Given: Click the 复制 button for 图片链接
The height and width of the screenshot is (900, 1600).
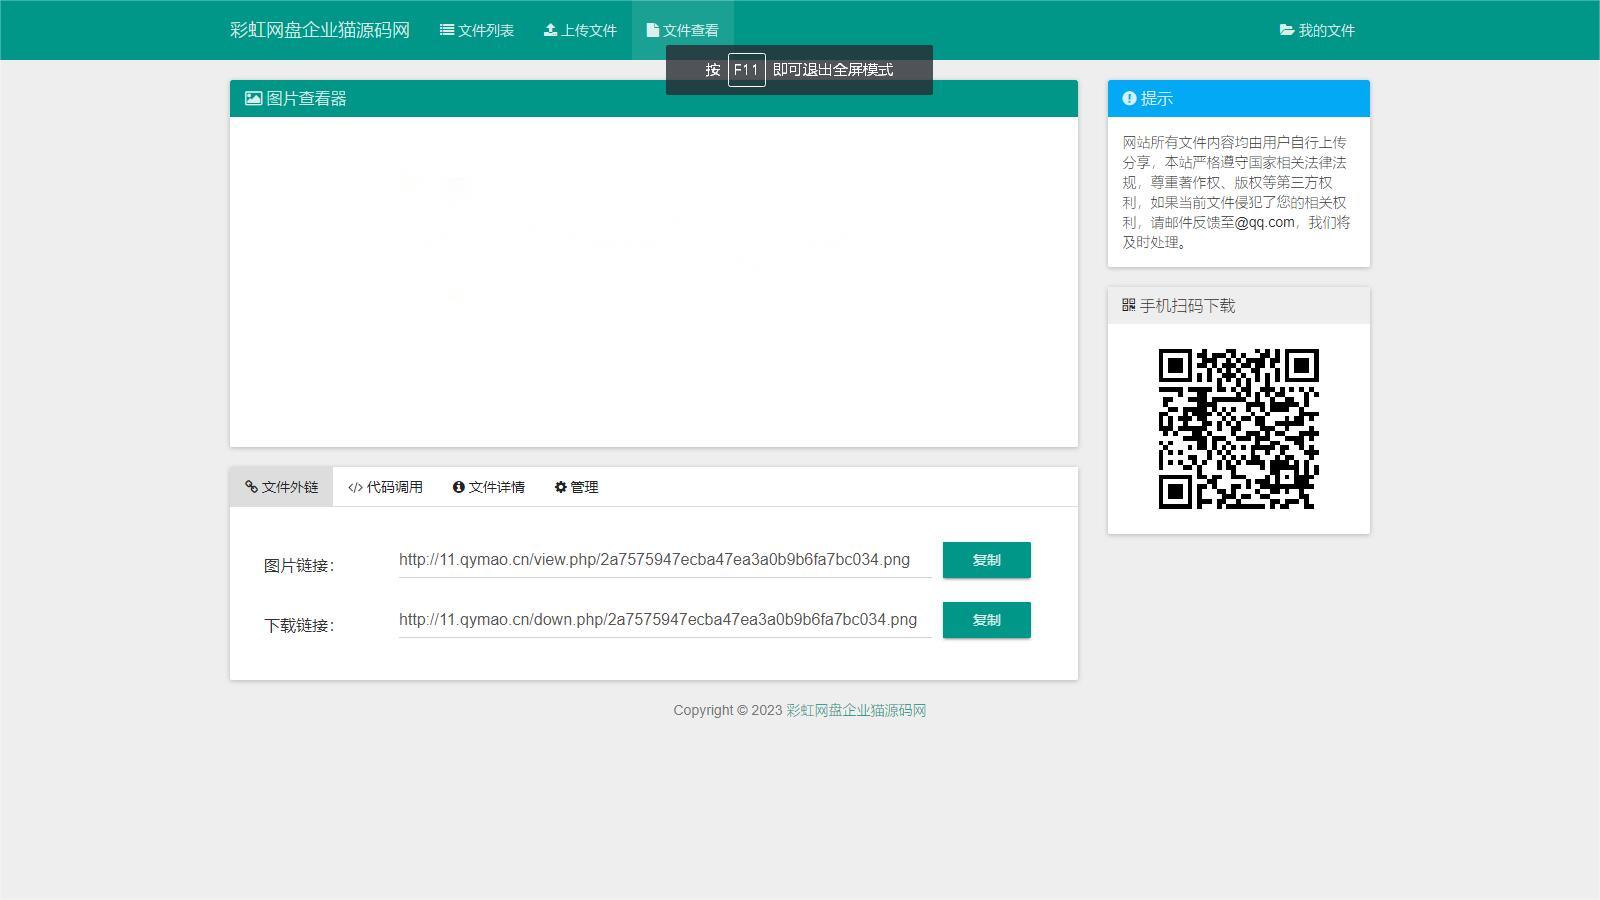Looking at the screenshot, I should point(986,560).
